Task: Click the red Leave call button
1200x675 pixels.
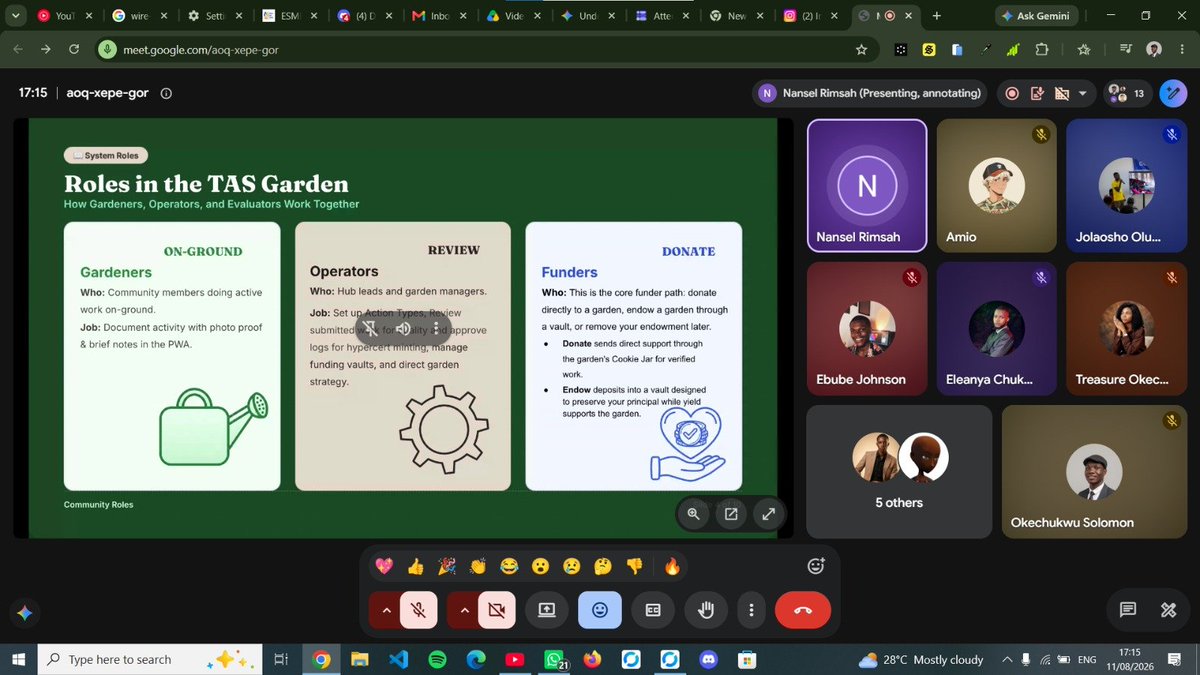Action: pyautogui.click(x=803, y=609)
